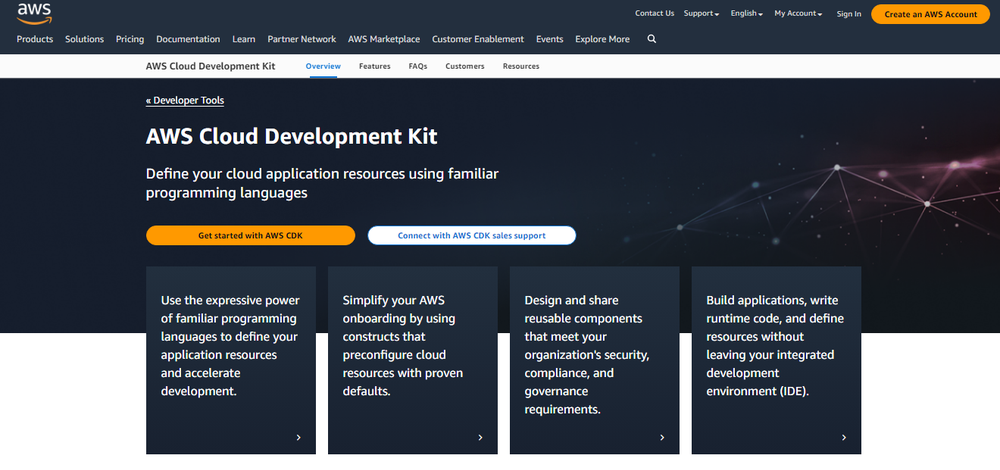Click Create an AWS Account button
The width and height of the screenshot is (1000, 470).
[930, 14]
